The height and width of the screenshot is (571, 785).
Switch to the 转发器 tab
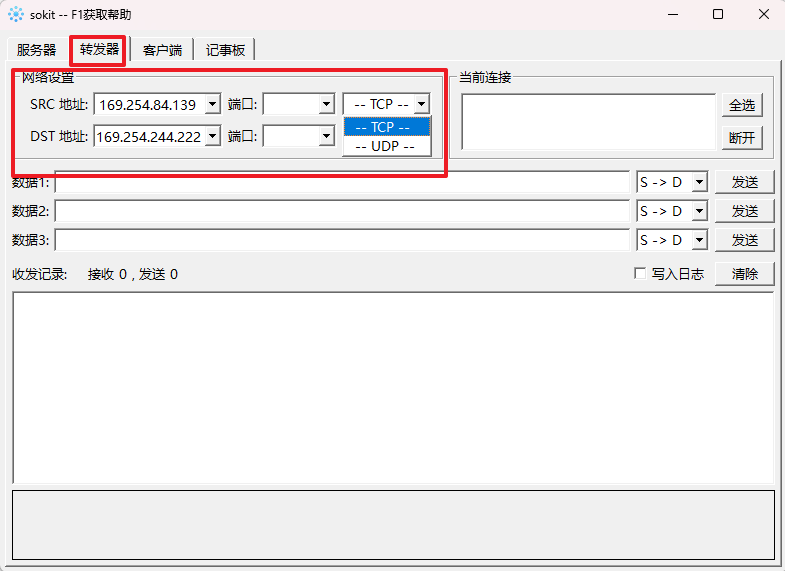(99, 49)
